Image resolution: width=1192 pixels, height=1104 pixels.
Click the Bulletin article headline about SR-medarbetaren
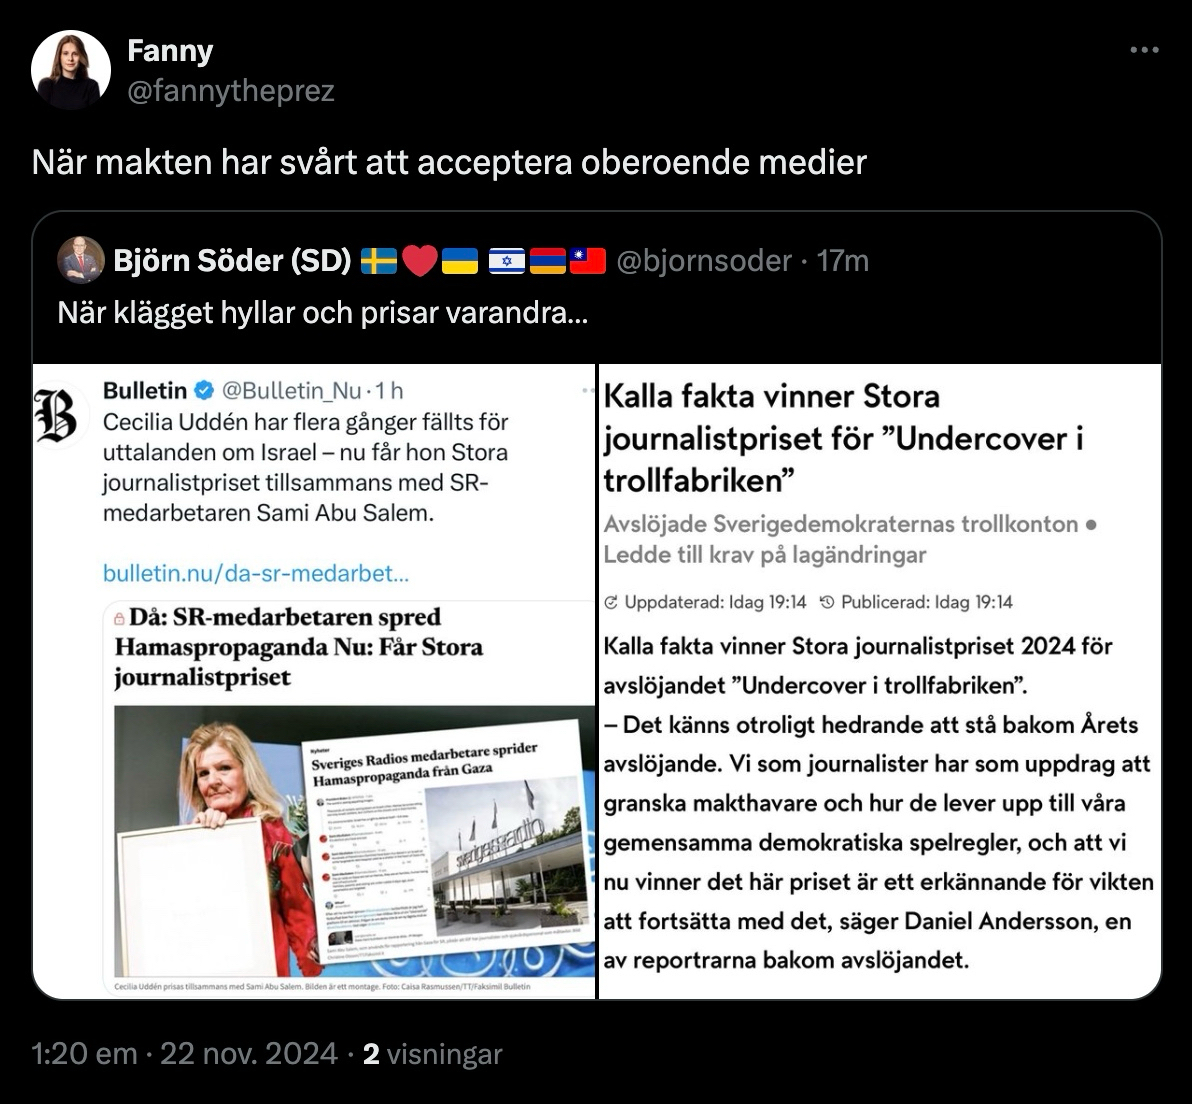pos(298,646)
